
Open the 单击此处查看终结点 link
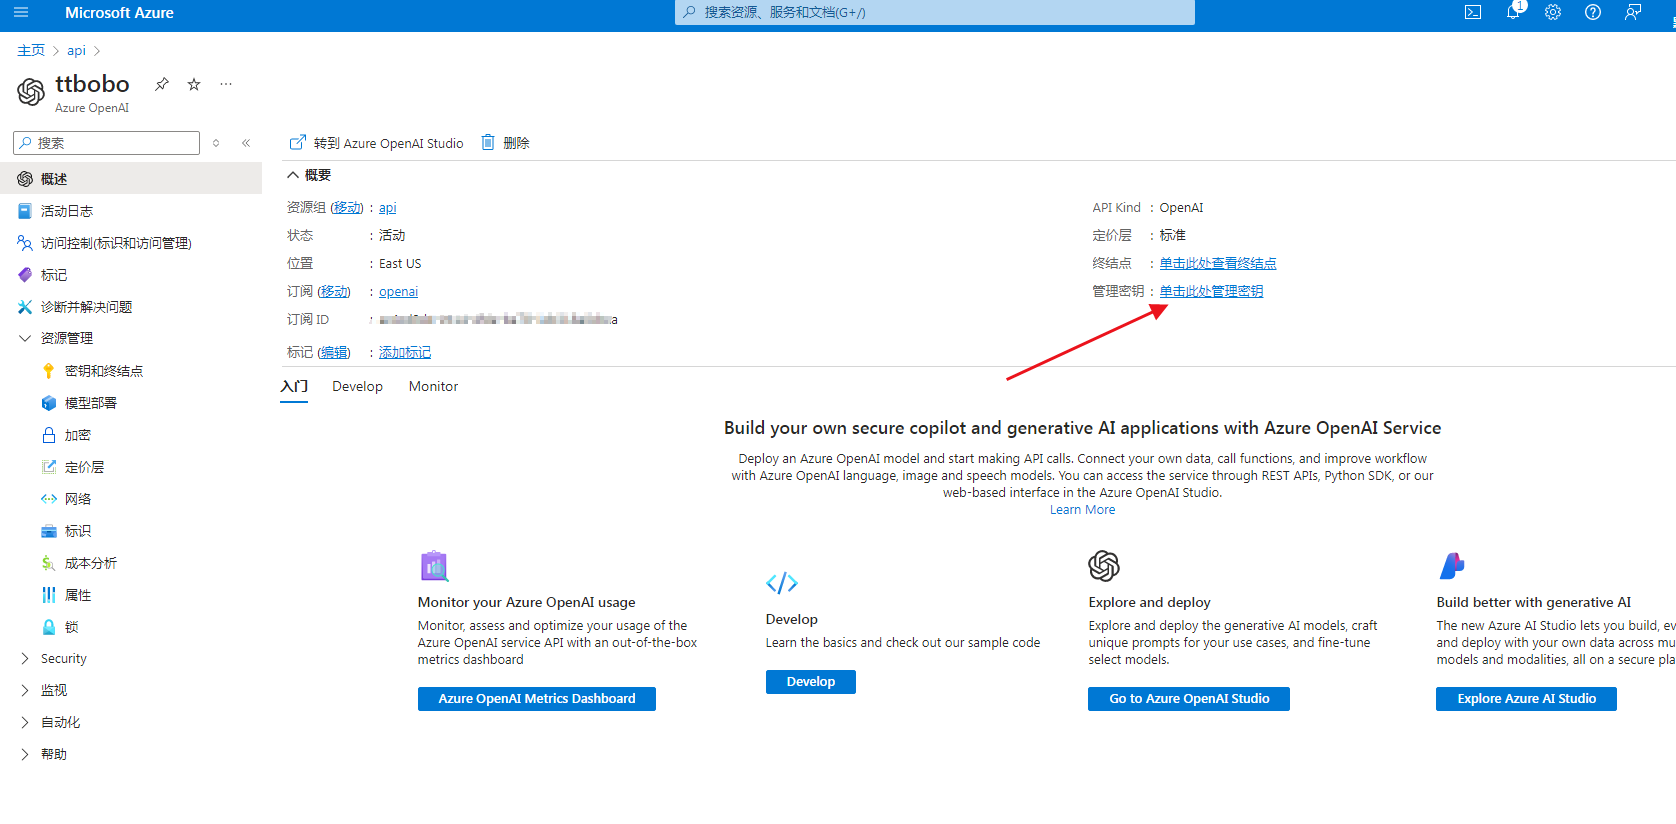(1218, 263)
